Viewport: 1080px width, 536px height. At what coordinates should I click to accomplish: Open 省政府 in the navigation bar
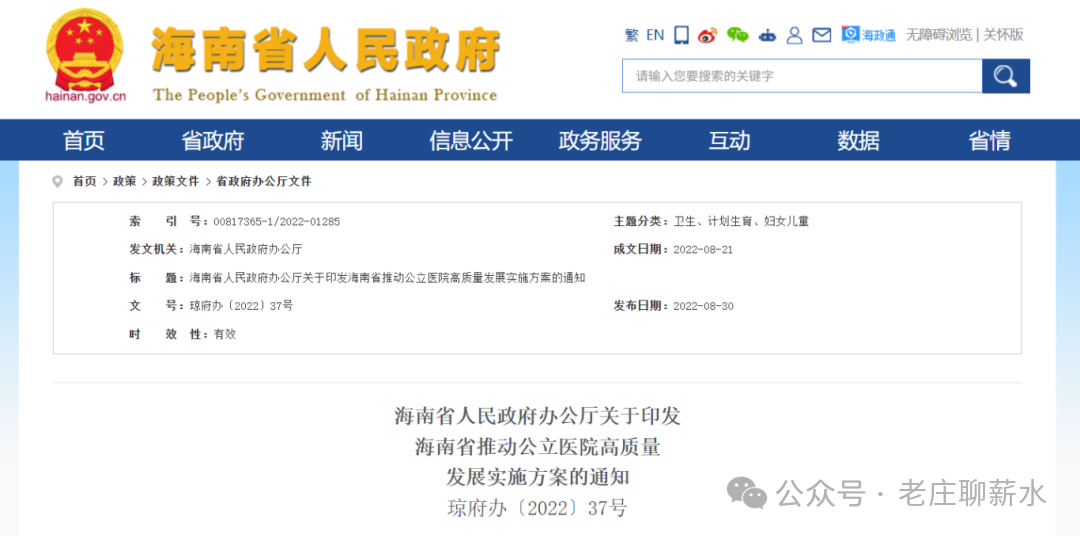[213, 141]
